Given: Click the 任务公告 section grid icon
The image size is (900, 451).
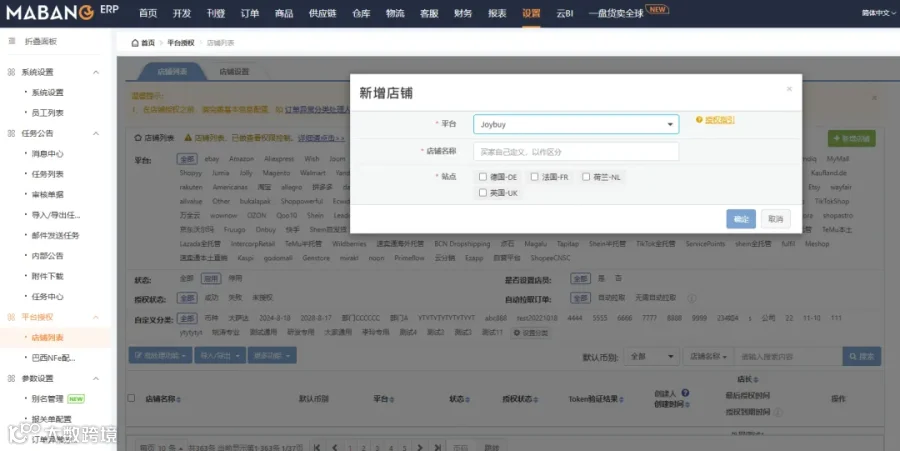Looking at the screenshot, I should tap(11, 133).
